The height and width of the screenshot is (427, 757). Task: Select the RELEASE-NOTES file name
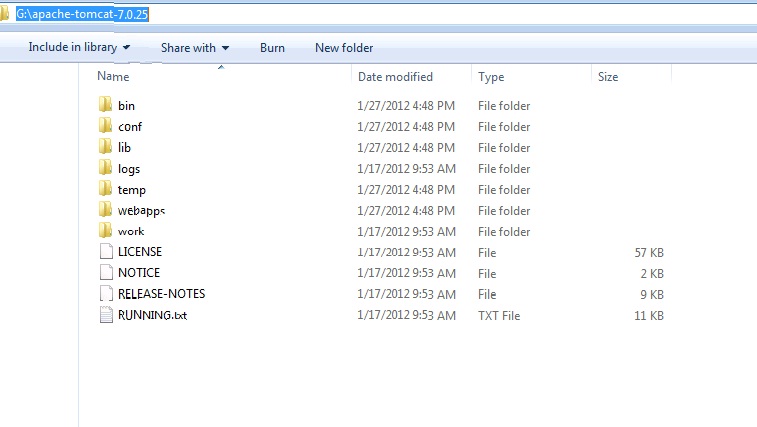[x=162, y=294]
